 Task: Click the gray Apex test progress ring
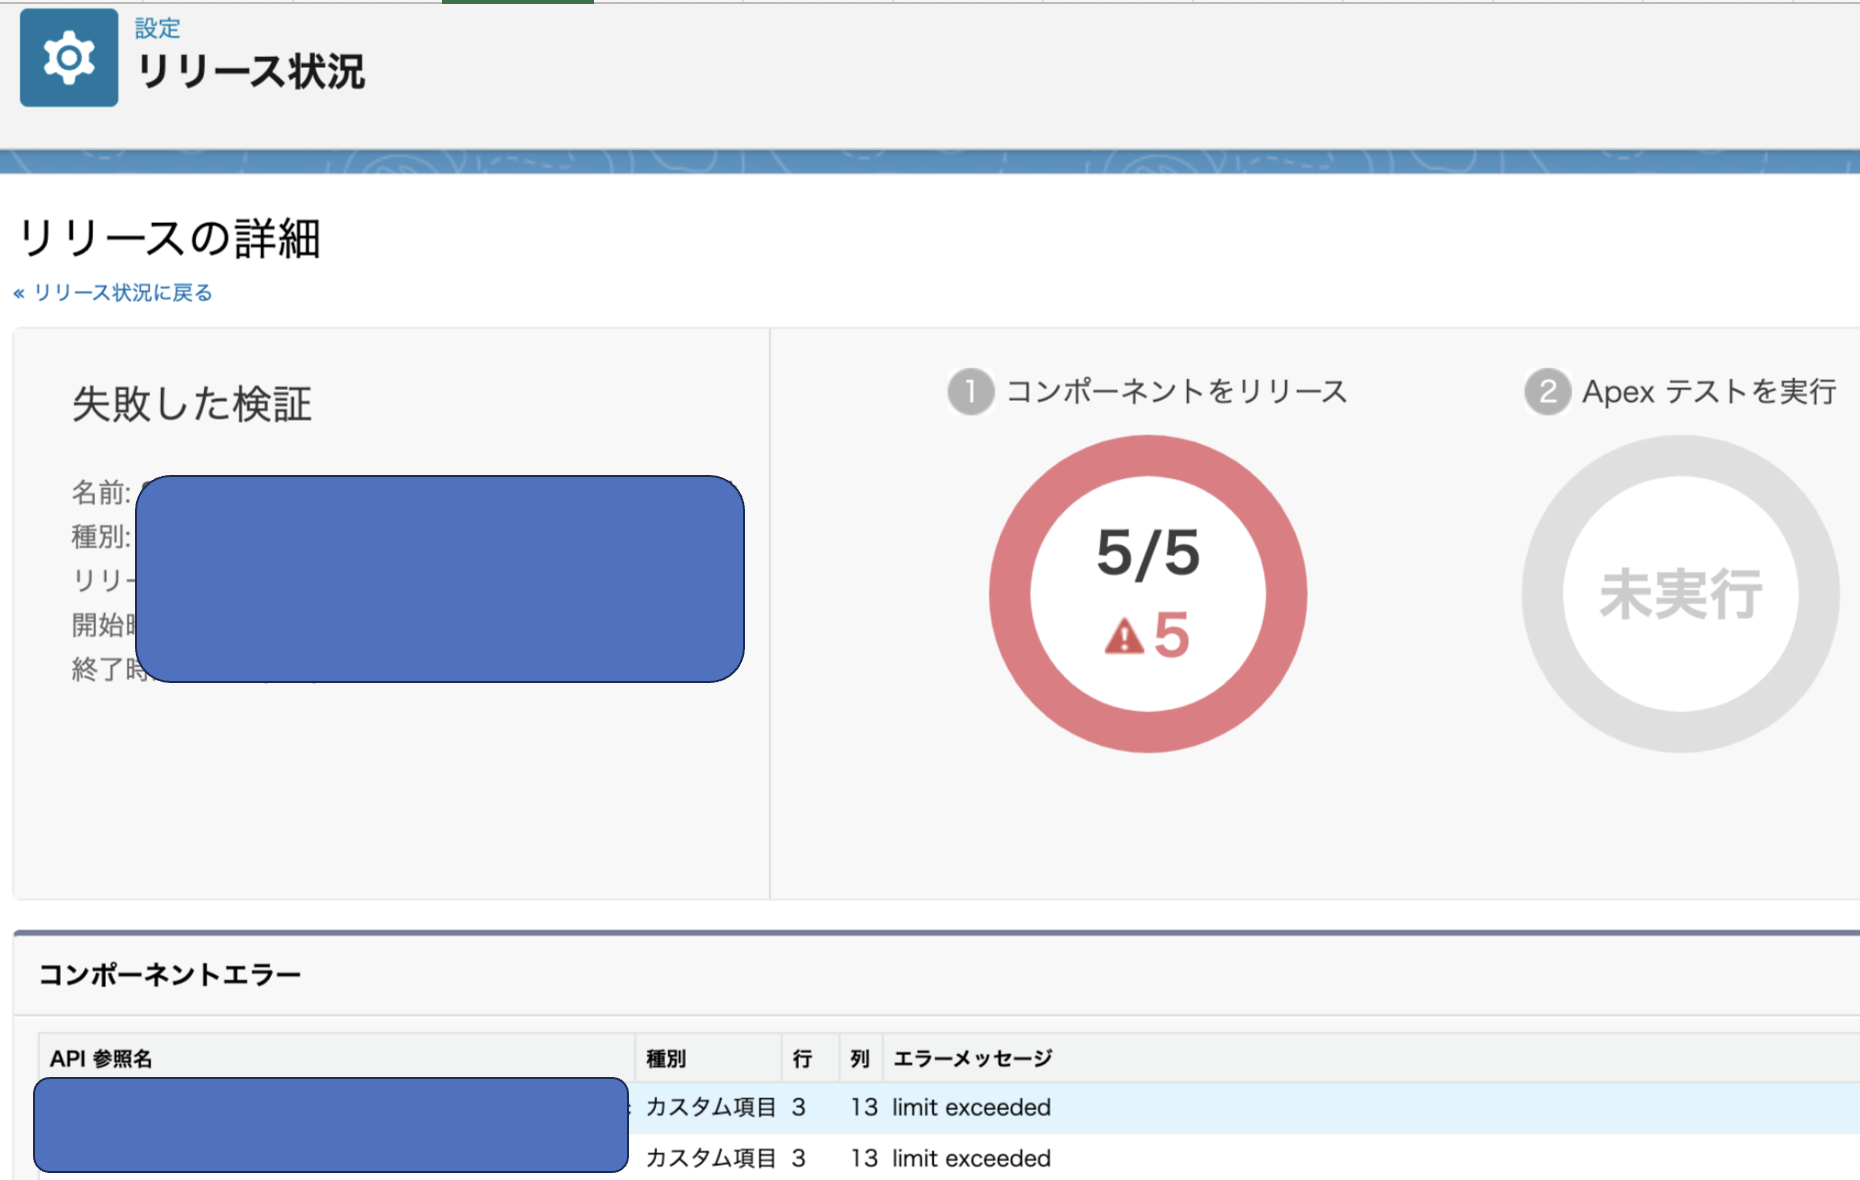1680,594
